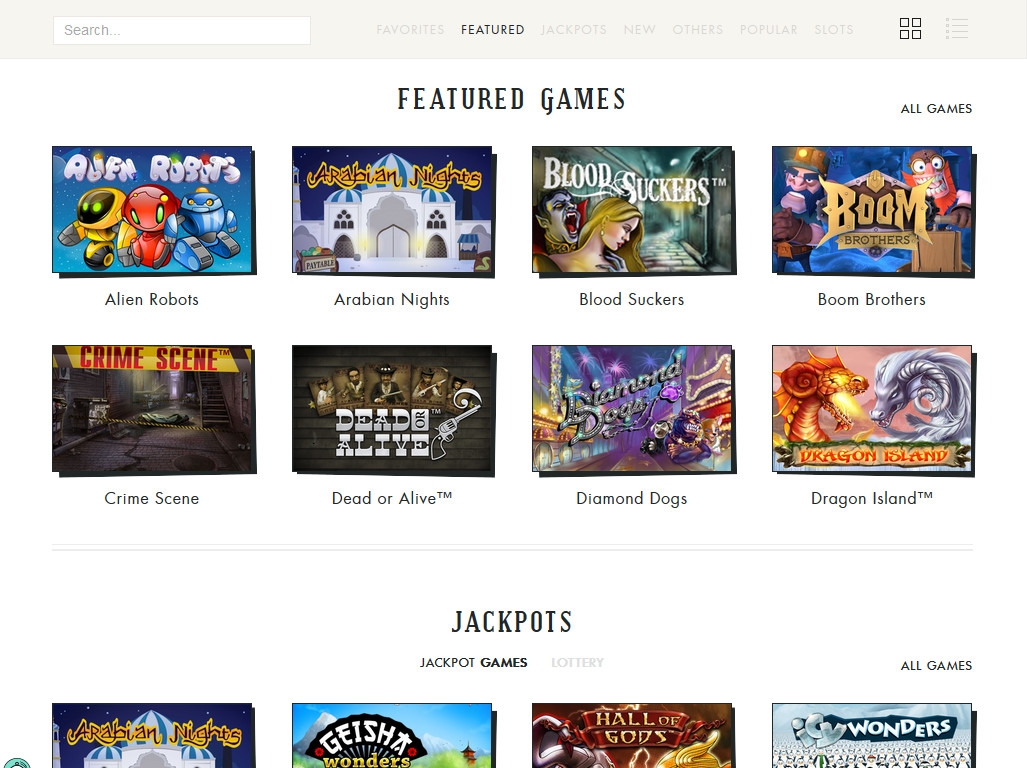Switch to grid view layout
1027x768 pixels.
tap(910, 29)
